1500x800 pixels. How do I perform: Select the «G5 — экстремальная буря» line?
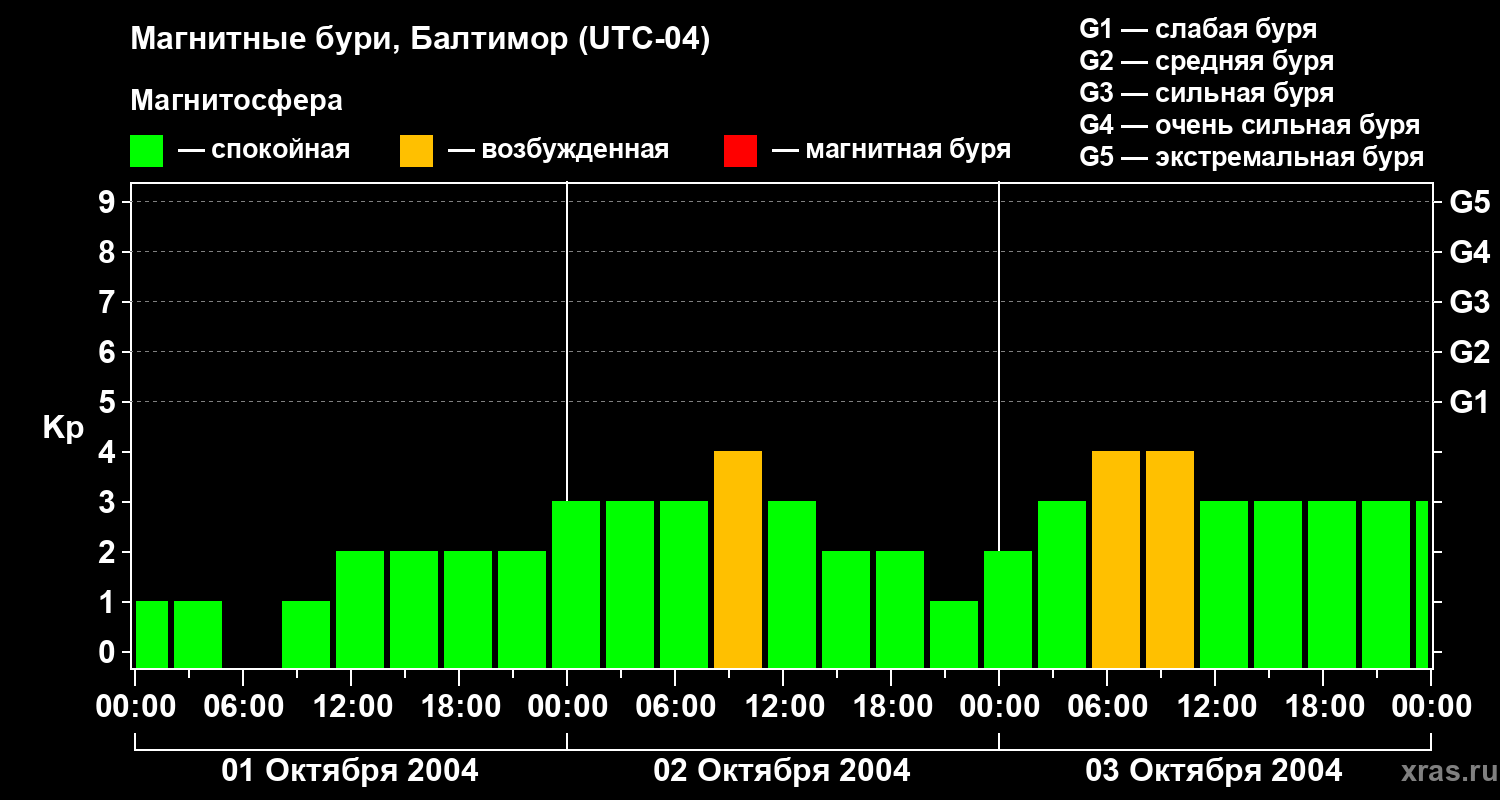click(1252, 157)
